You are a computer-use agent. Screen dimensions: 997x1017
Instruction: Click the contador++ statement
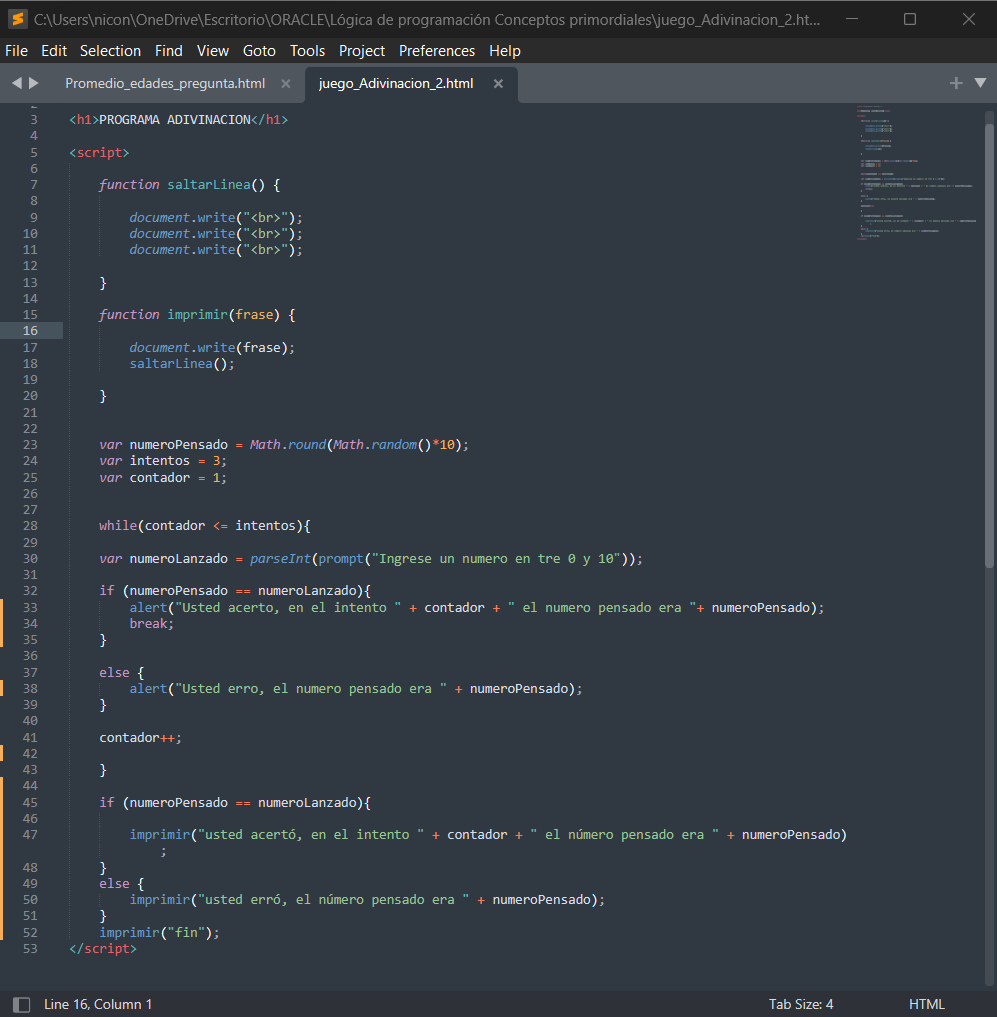[141, 737]
